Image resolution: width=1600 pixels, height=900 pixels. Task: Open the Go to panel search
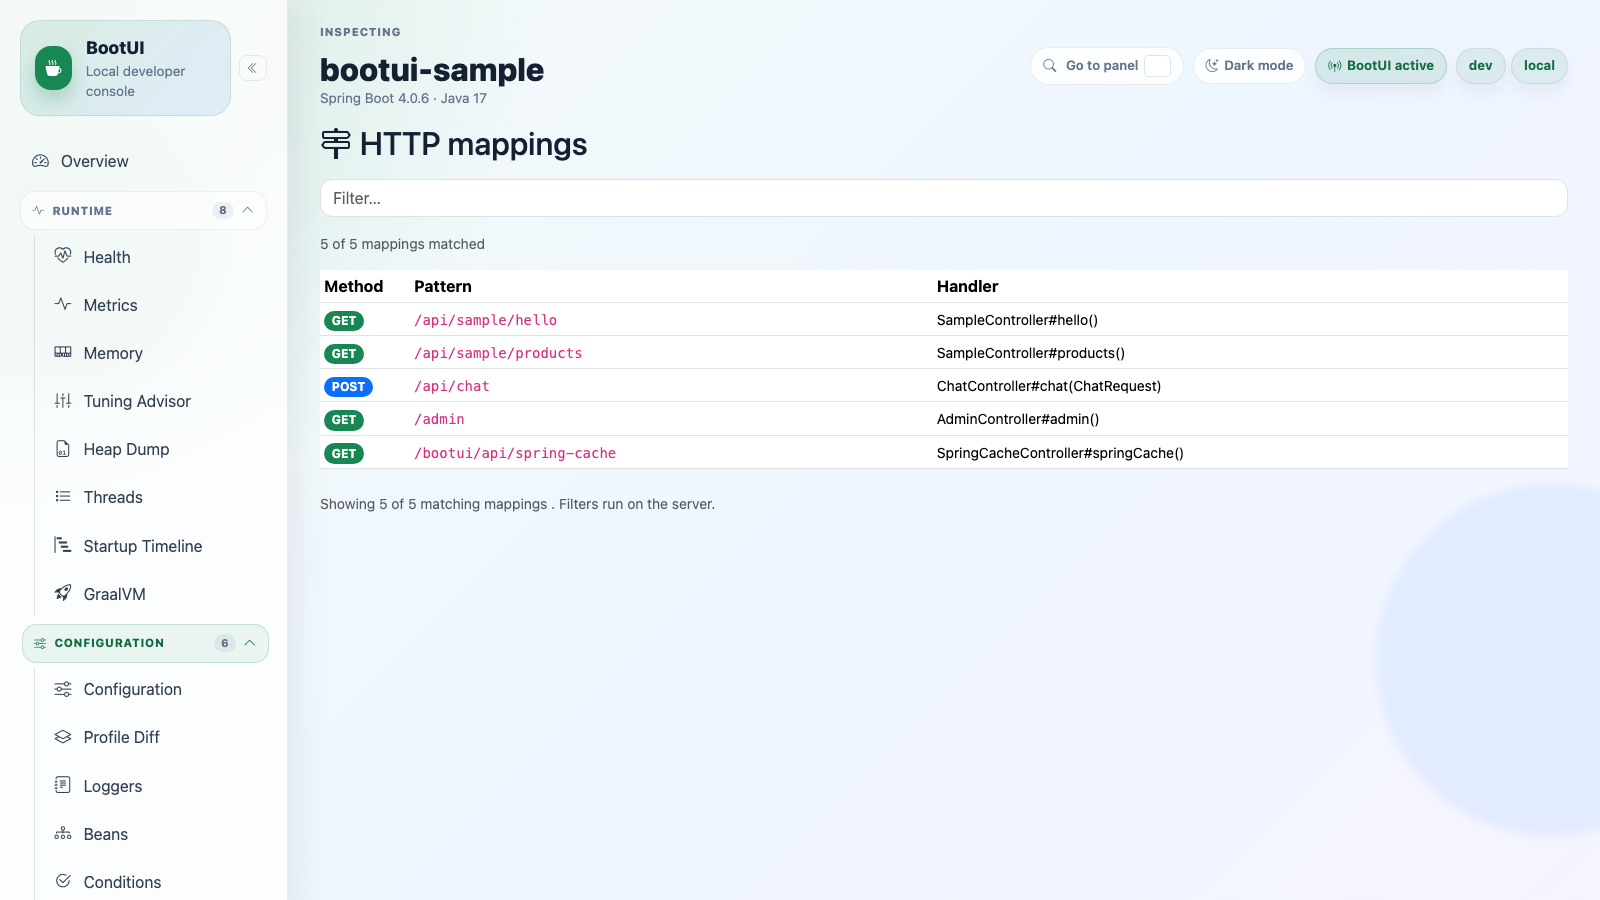[1107, 66]
